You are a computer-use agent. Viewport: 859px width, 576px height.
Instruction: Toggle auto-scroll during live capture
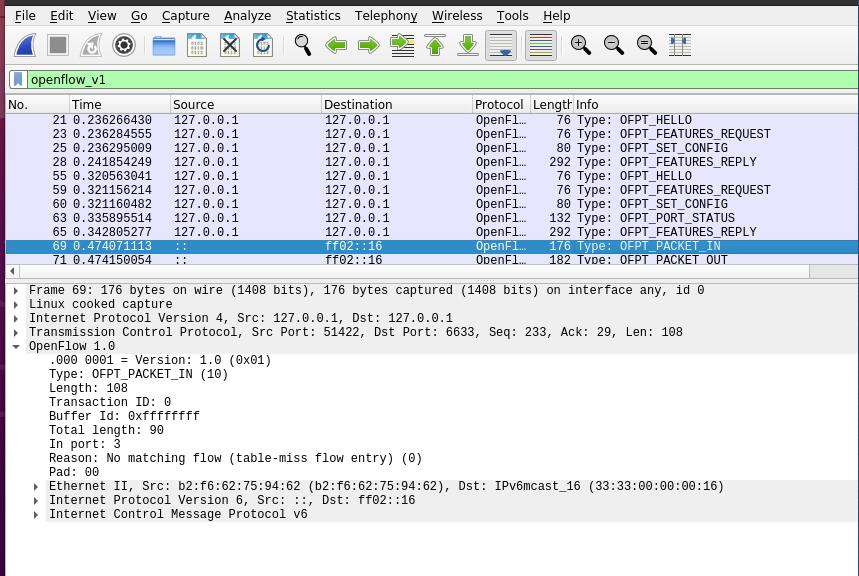tap(501, 45)
